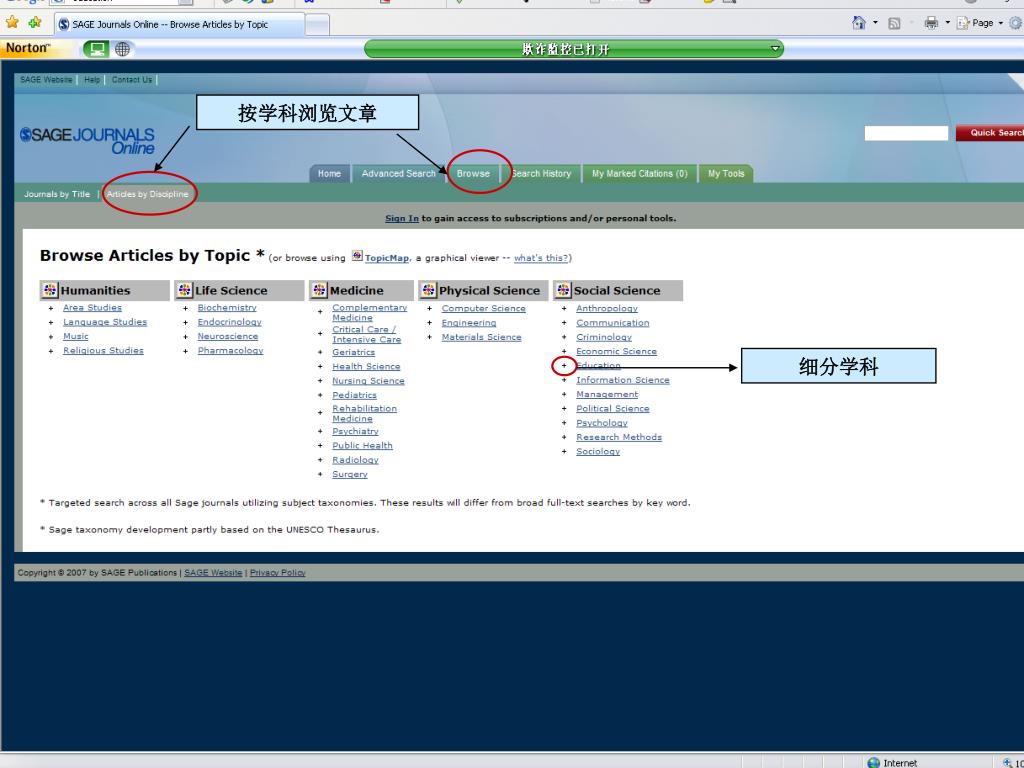Expand the Area Studies plus sign
Screen dimensions: 1024x768
(x=51, y=308)
